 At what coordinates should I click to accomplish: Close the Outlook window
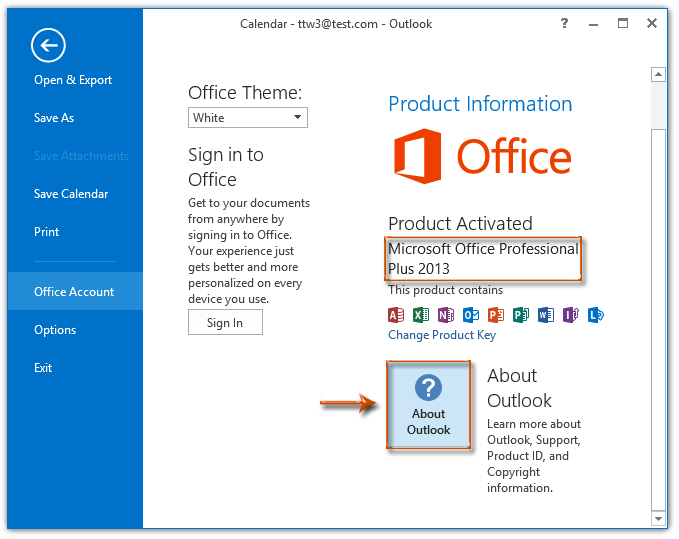click(652, 23)
